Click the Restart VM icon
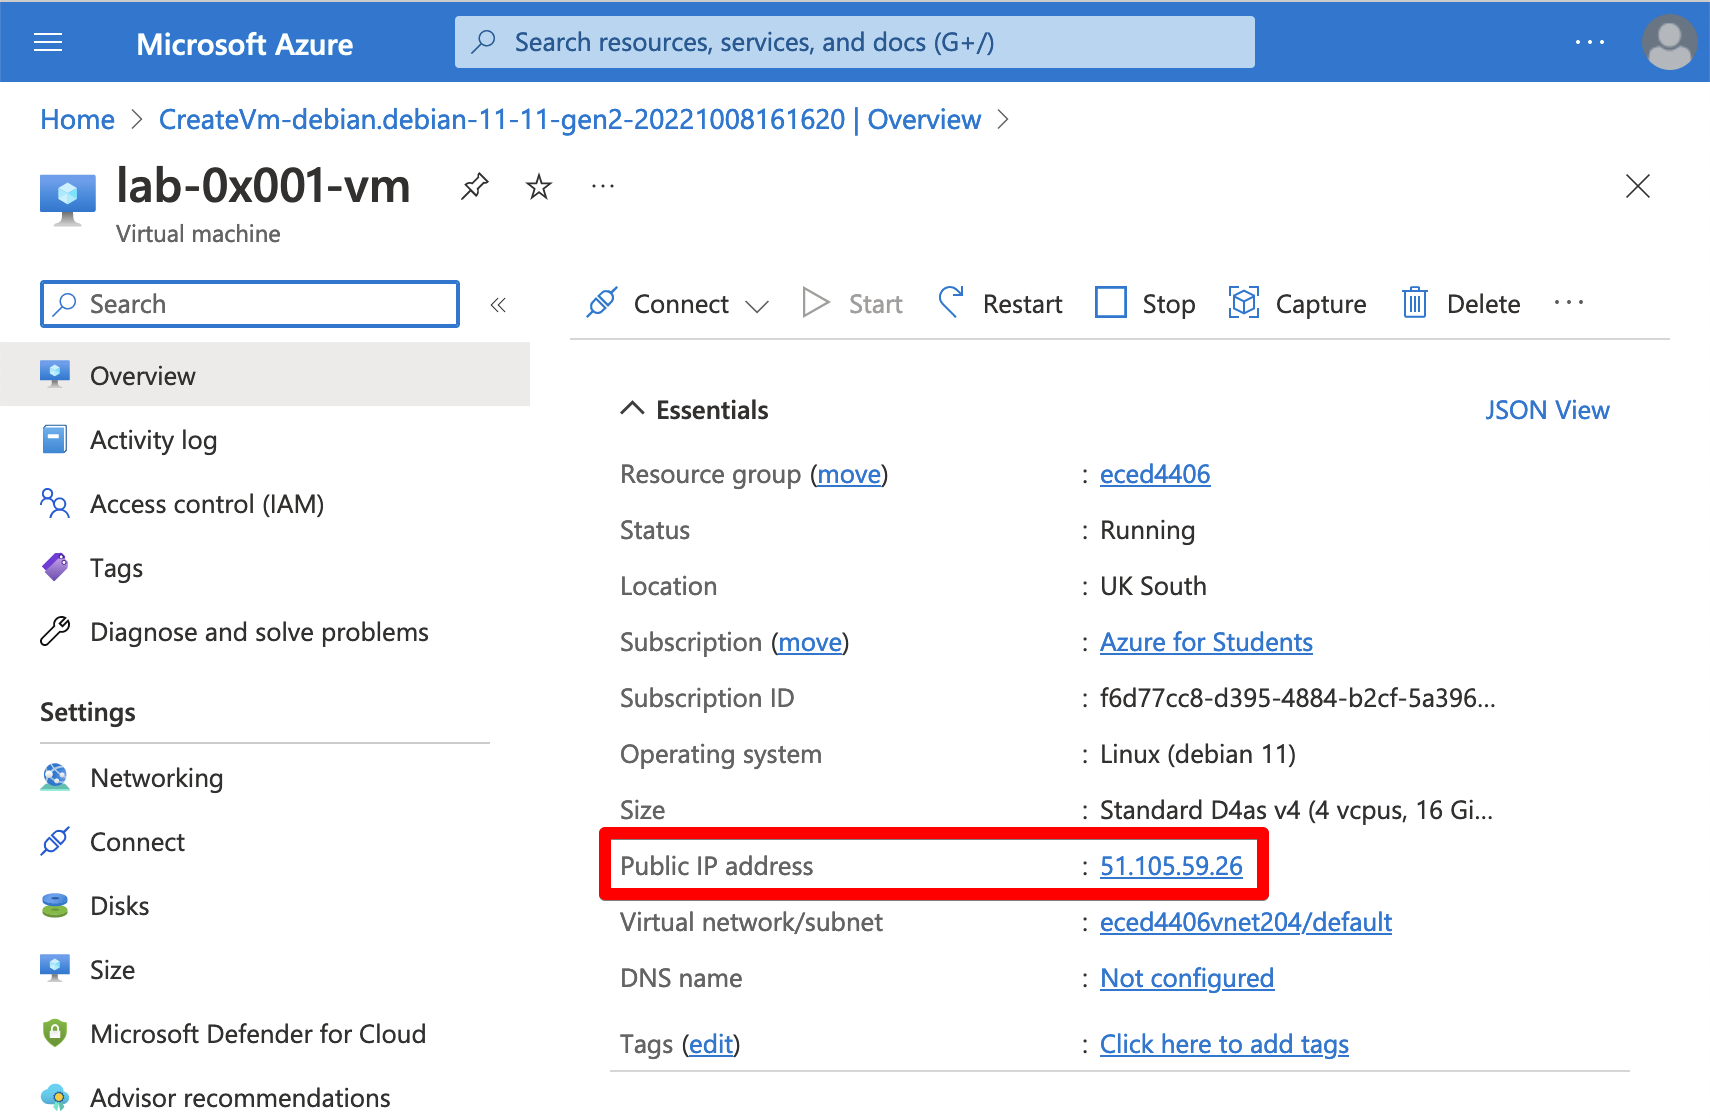1710x1118 pixels. click(x=951, y=302)
